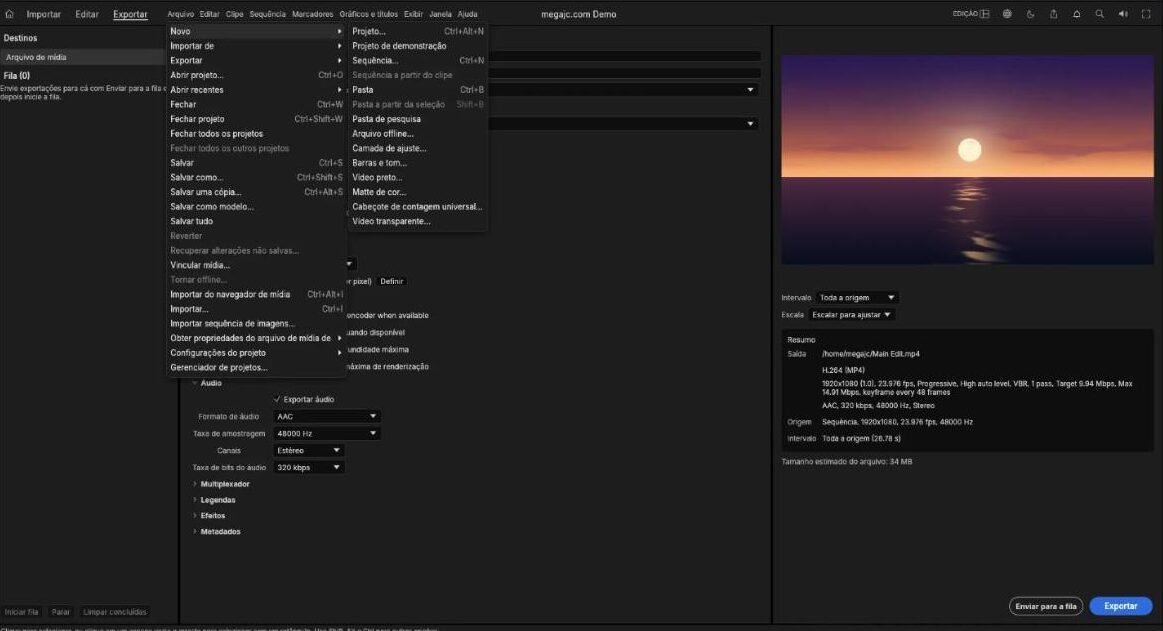Click Importar sequência de imagens...
This screenshot has height=631, width=1163.
click(256, 324)
